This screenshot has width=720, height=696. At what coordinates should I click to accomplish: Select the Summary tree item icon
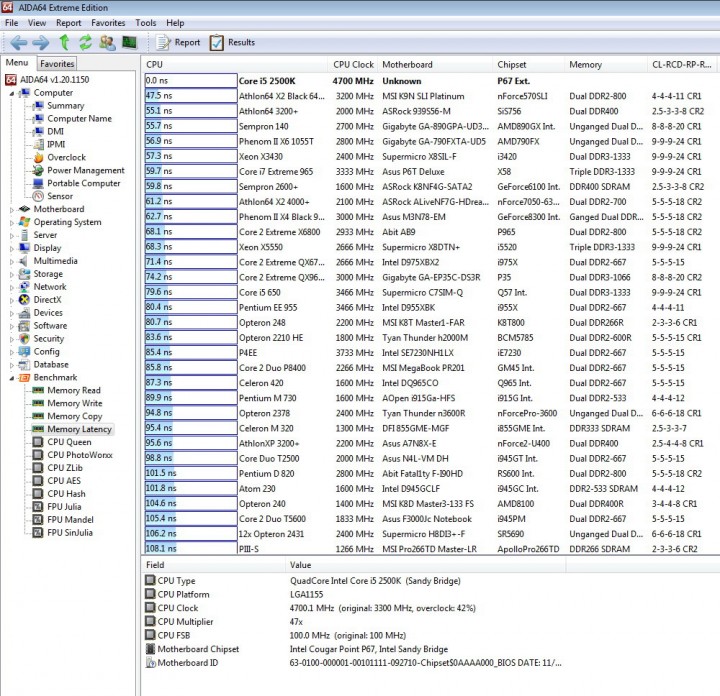pos(39,106)
